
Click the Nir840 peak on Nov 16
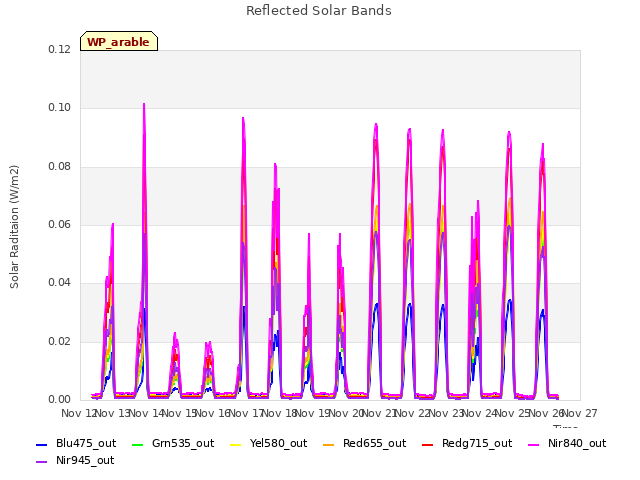pyautogui.click(x=243, y=119)
